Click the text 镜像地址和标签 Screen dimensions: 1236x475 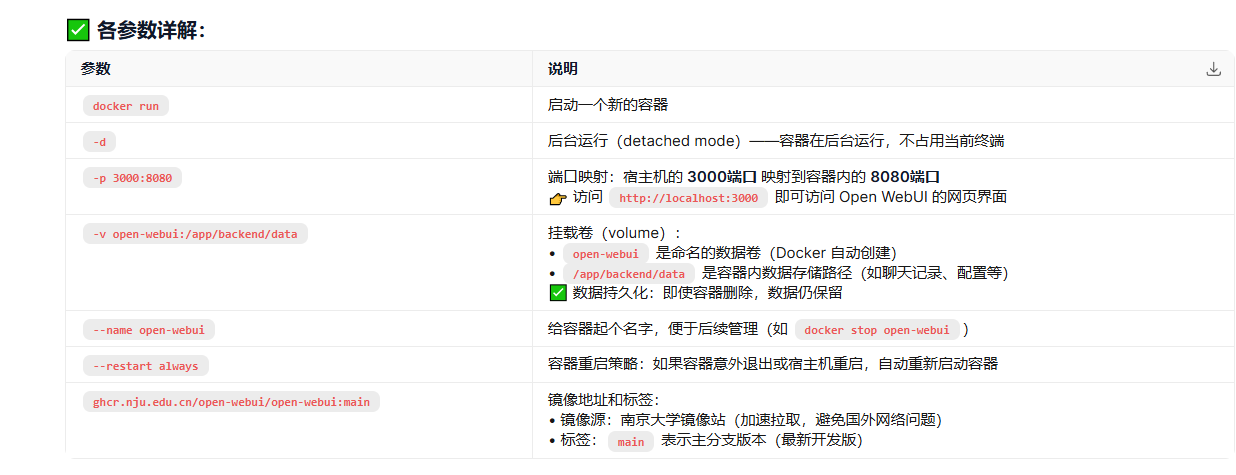[x=604, y=400]
